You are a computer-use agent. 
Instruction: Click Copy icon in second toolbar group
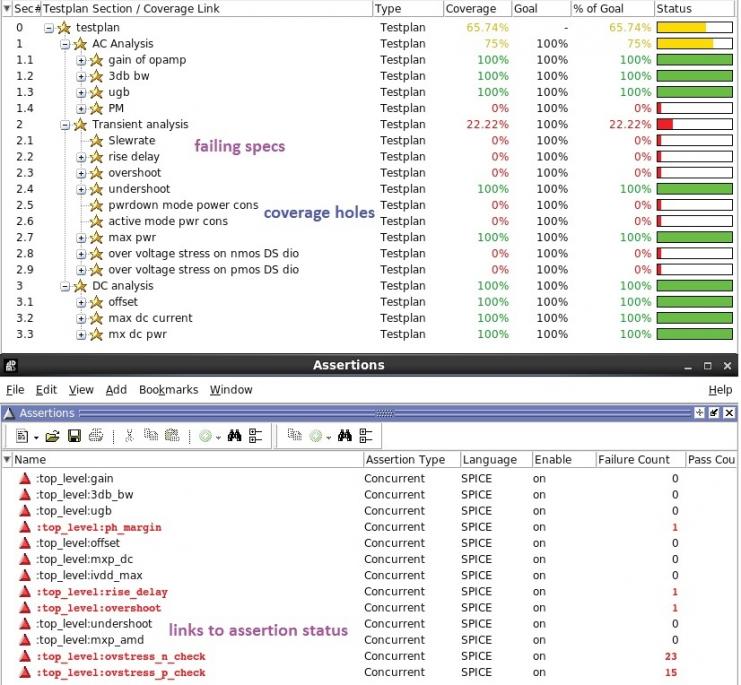tap(294, 435)
